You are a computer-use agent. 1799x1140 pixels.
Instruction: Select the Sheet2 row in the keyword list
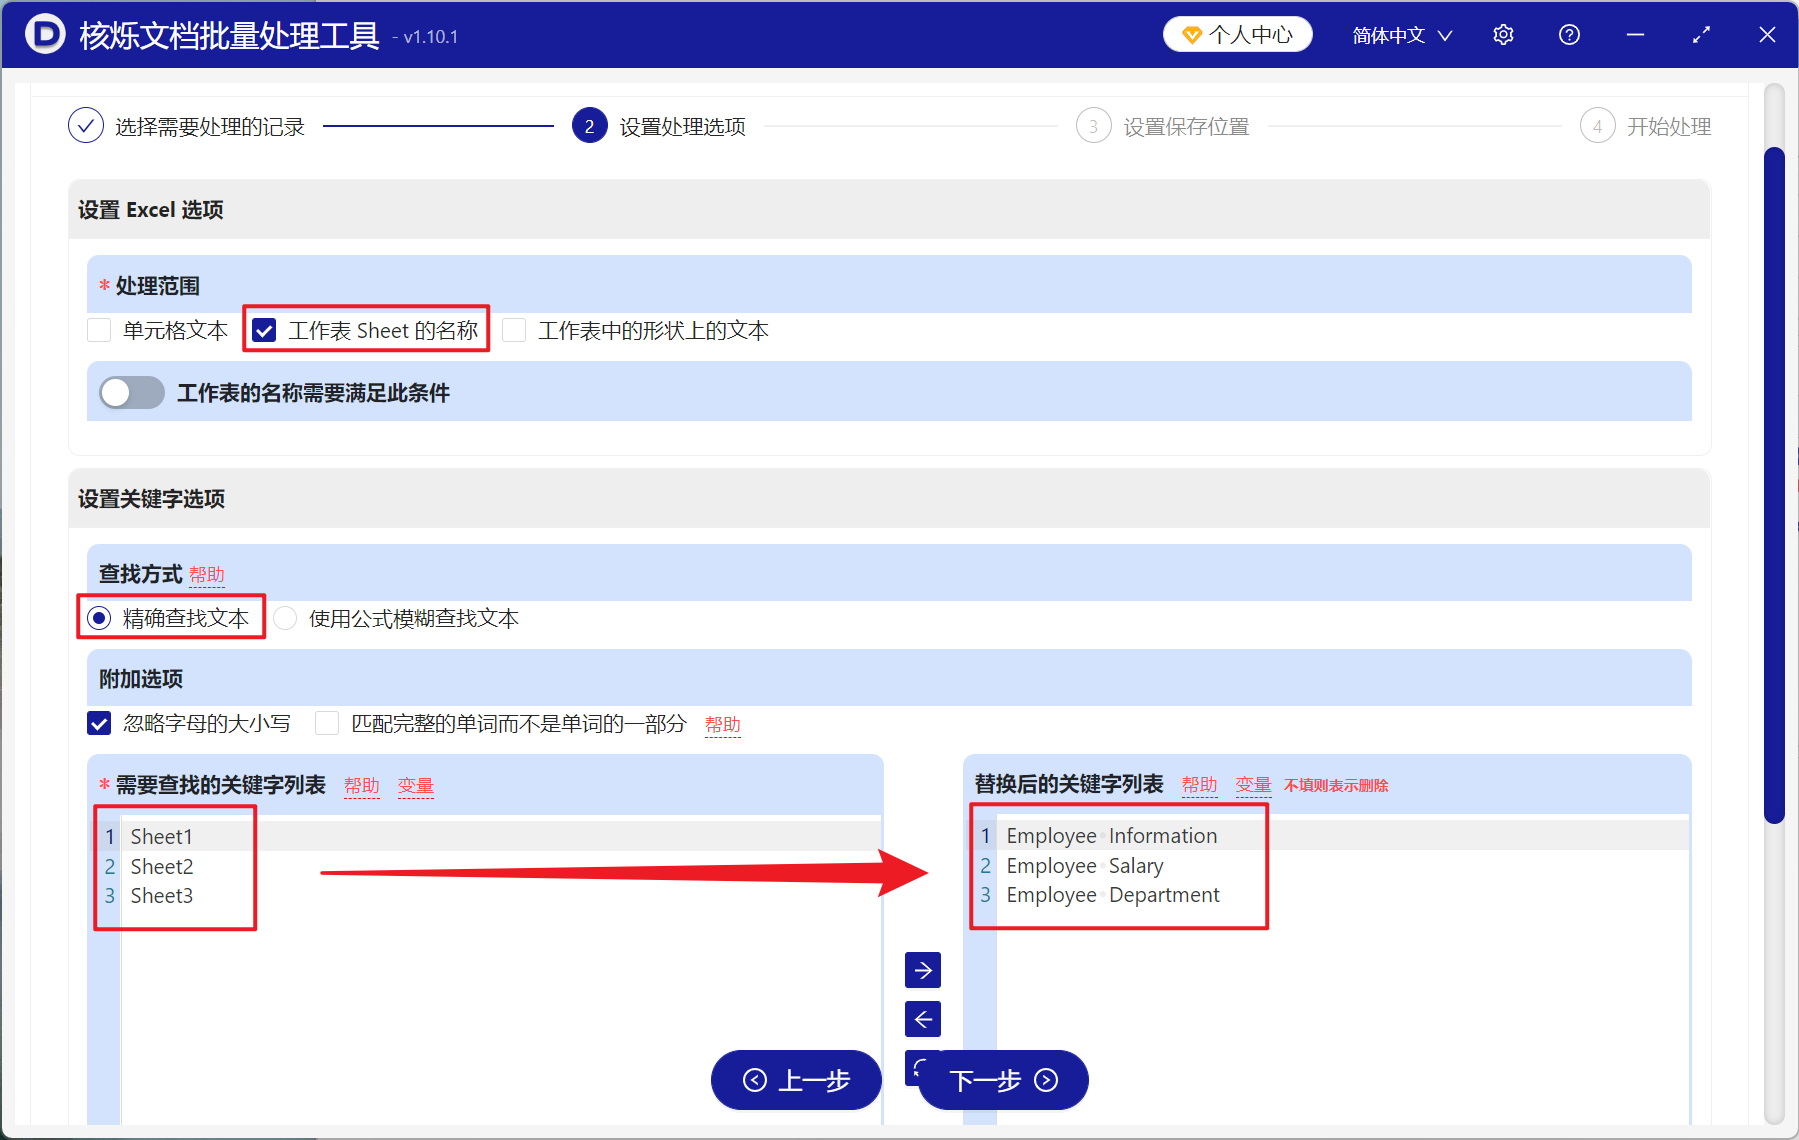tap(161, 866)
